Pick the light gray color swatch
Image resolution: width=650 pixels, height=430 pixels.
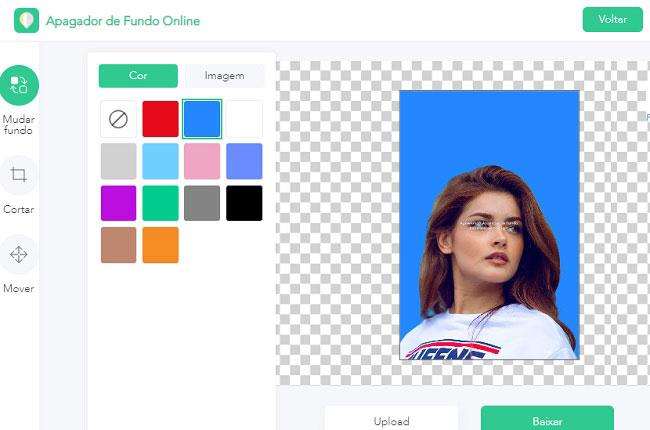(118, 161)
